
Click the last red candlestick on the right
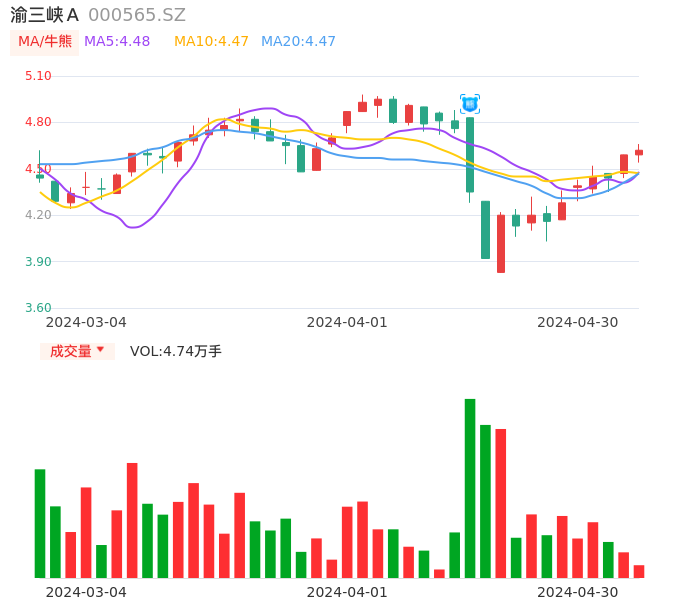(x=639, y=152)
